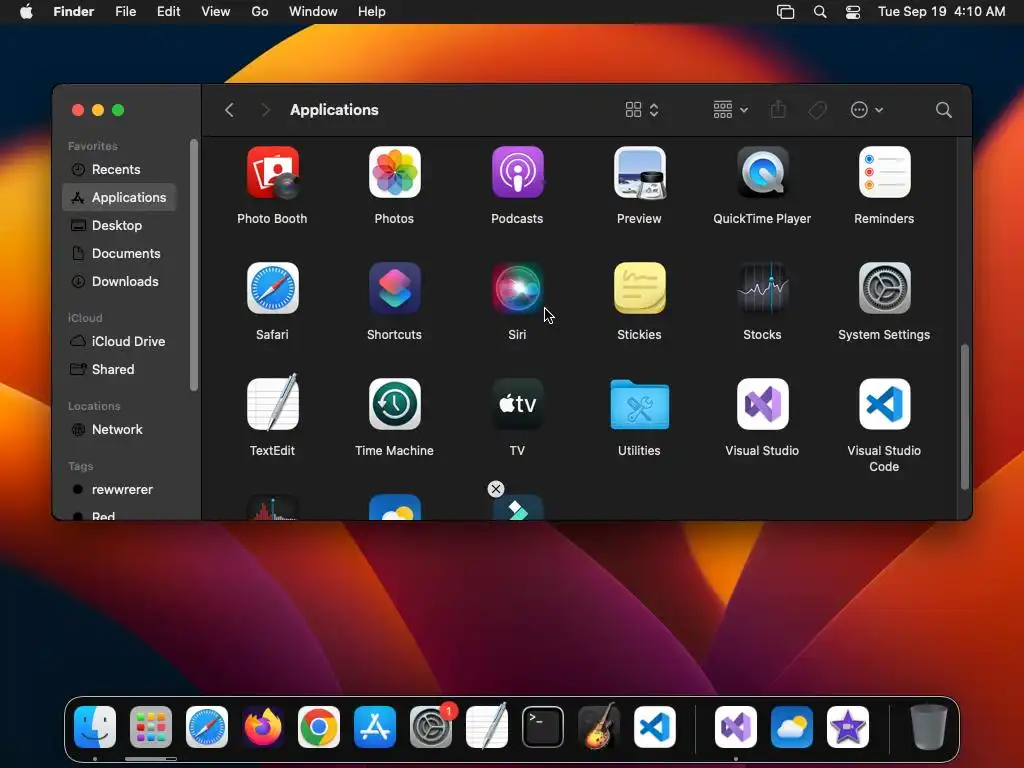
Task: Open App Store from the Dock
Action: coord(375,727)
